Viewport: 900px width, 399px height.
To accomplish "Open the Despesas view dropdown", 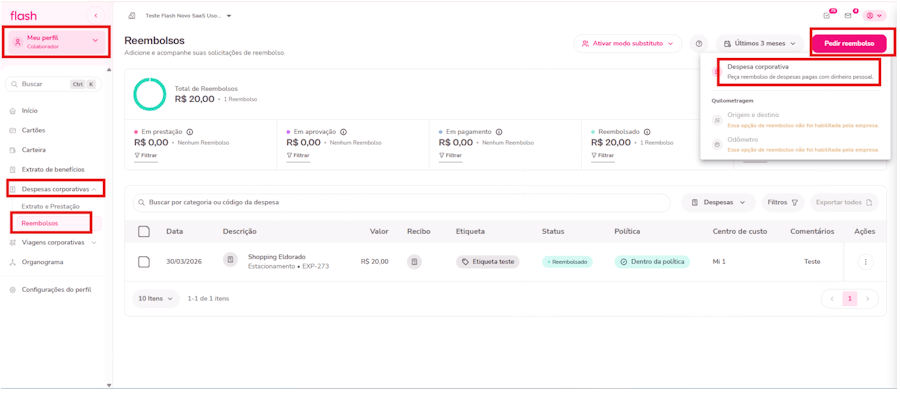I will (718, 203).
